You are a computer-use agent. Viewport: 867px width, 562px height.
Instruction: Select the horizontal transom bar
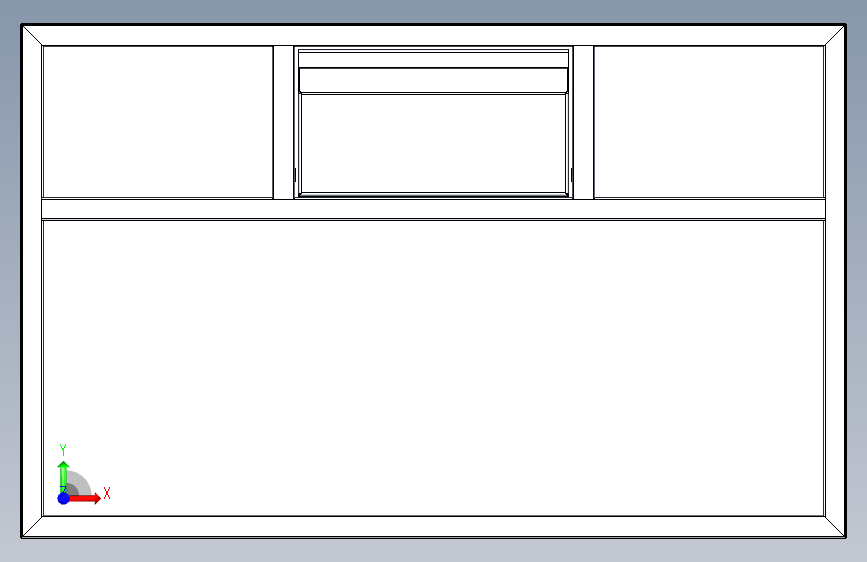(x=434, y=209)
